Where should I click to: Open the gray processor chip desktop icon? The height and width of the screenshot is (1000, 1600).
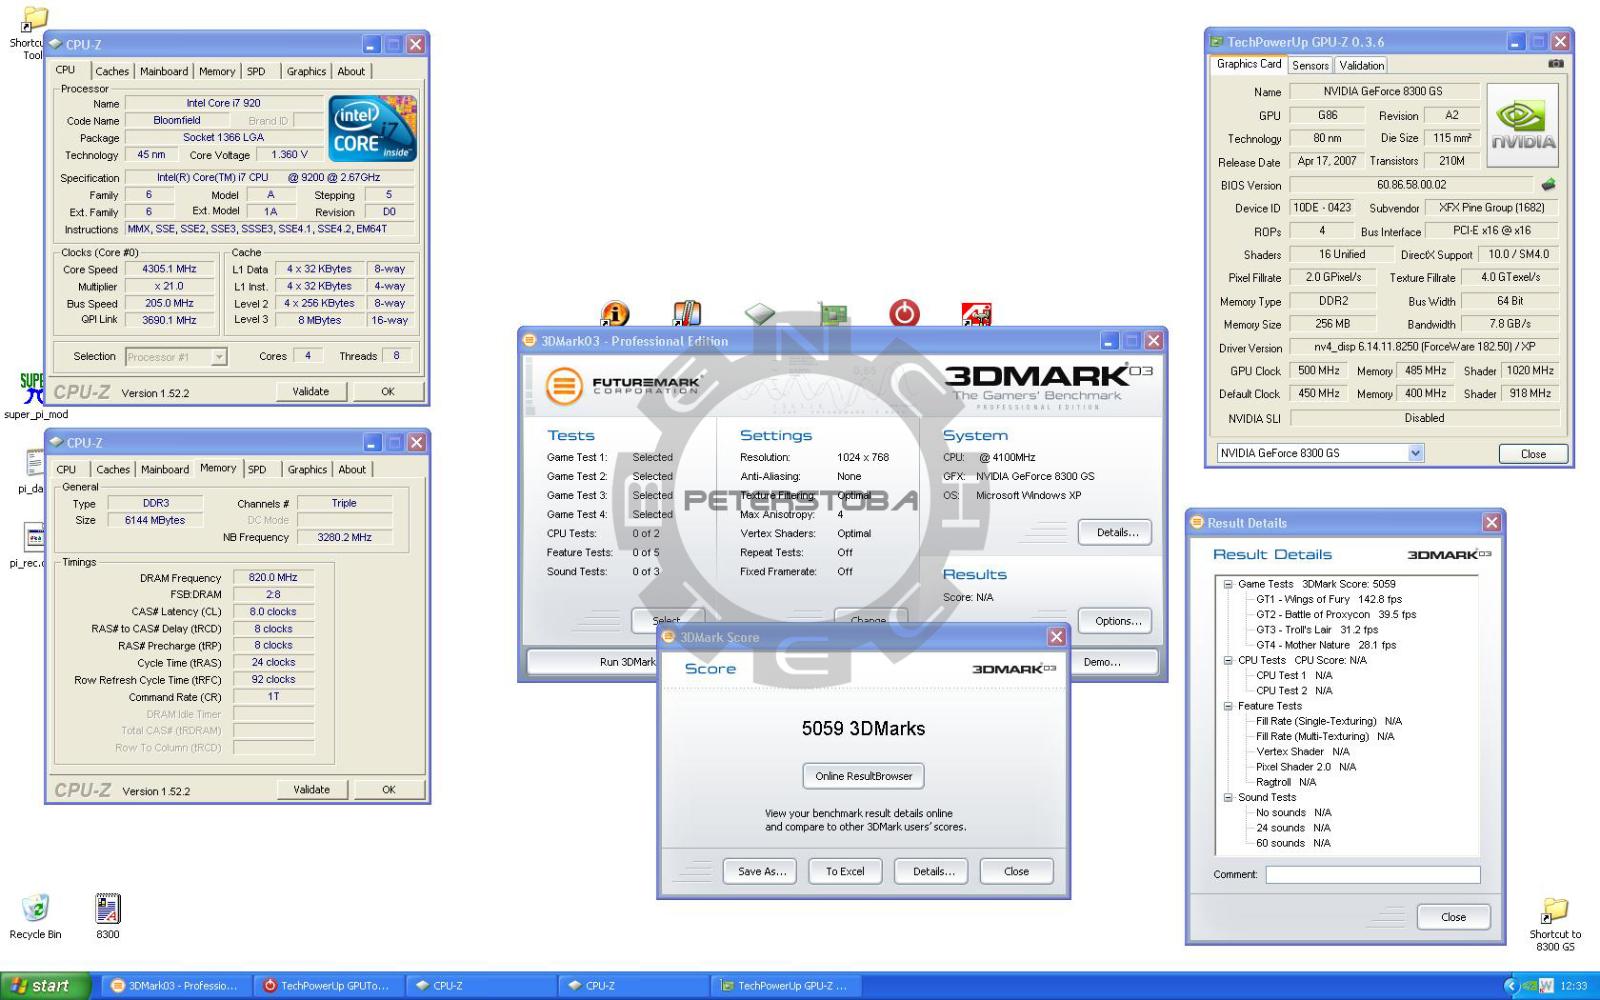coord(760,314)
